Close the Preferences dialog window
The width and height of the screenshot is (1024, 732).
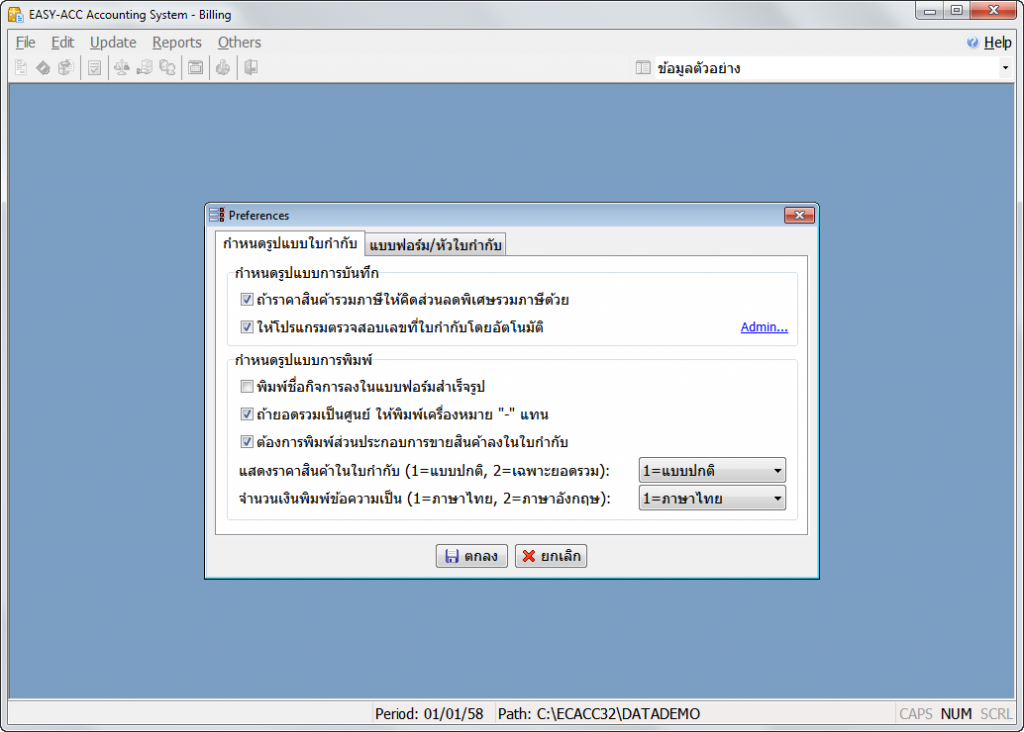click(798, 215)
